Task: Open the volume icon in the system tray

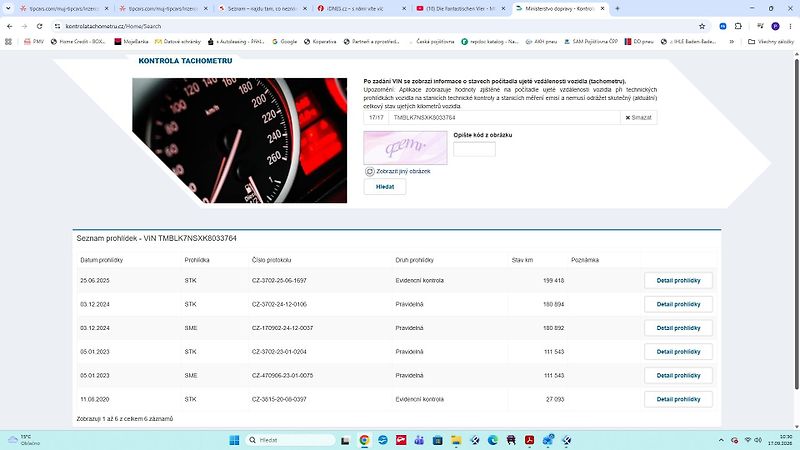Action: pos(758,440)
